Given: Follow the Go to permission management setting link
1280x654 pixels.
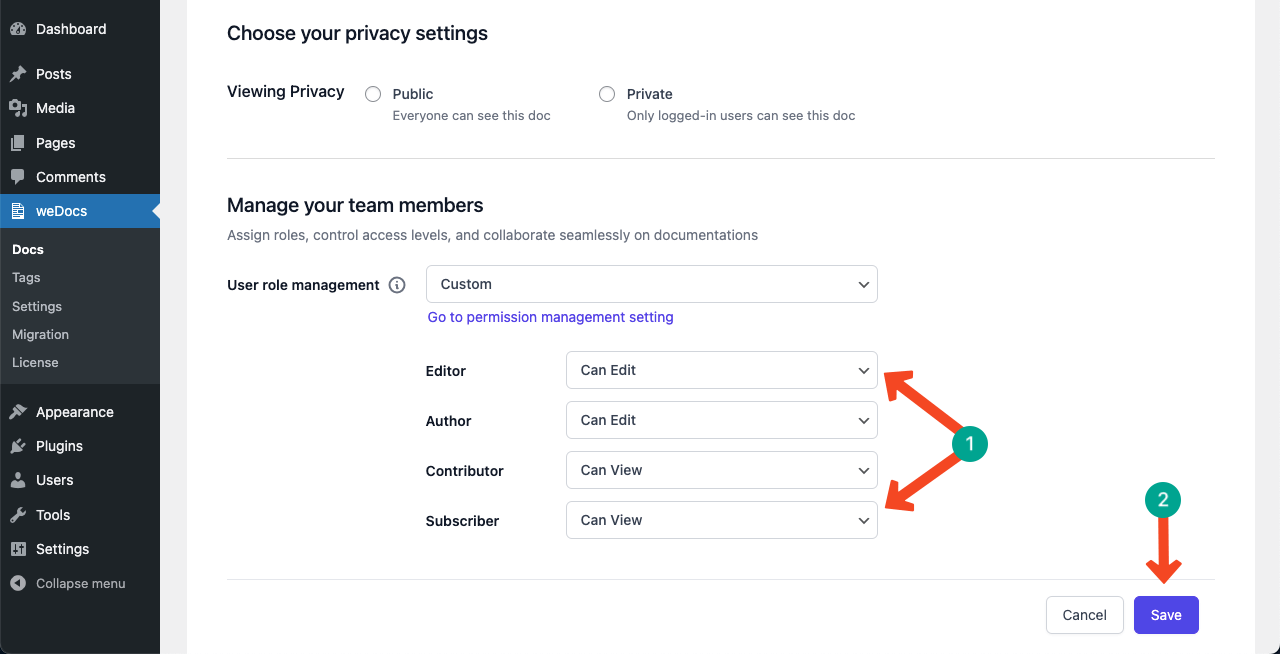Looking at the screenshot, I should (x=551, y=317).
